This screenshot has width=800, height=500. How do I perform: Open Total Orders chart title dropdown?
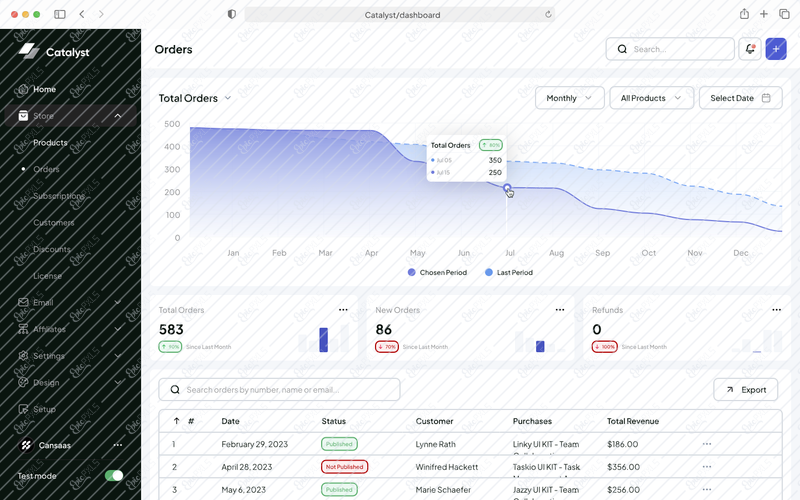228,98
